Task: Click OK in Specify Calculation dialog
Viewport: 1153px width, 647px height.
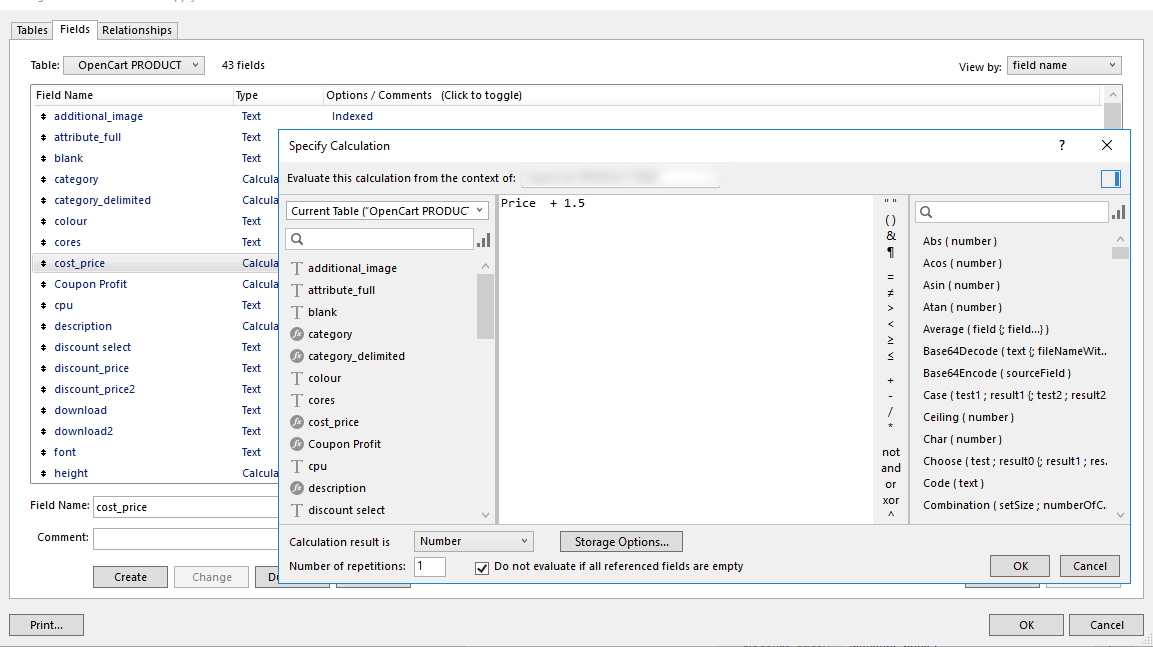Action: pos(1021,566)
